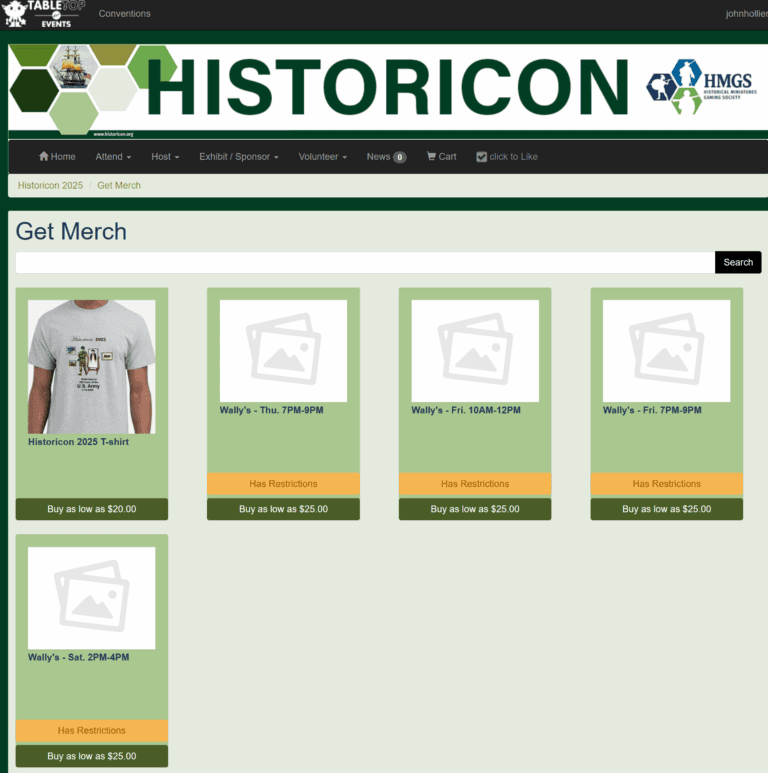This screenshot has height=773, width=768.
Task: Open the Cart icon link
Action: pos(432,157)
